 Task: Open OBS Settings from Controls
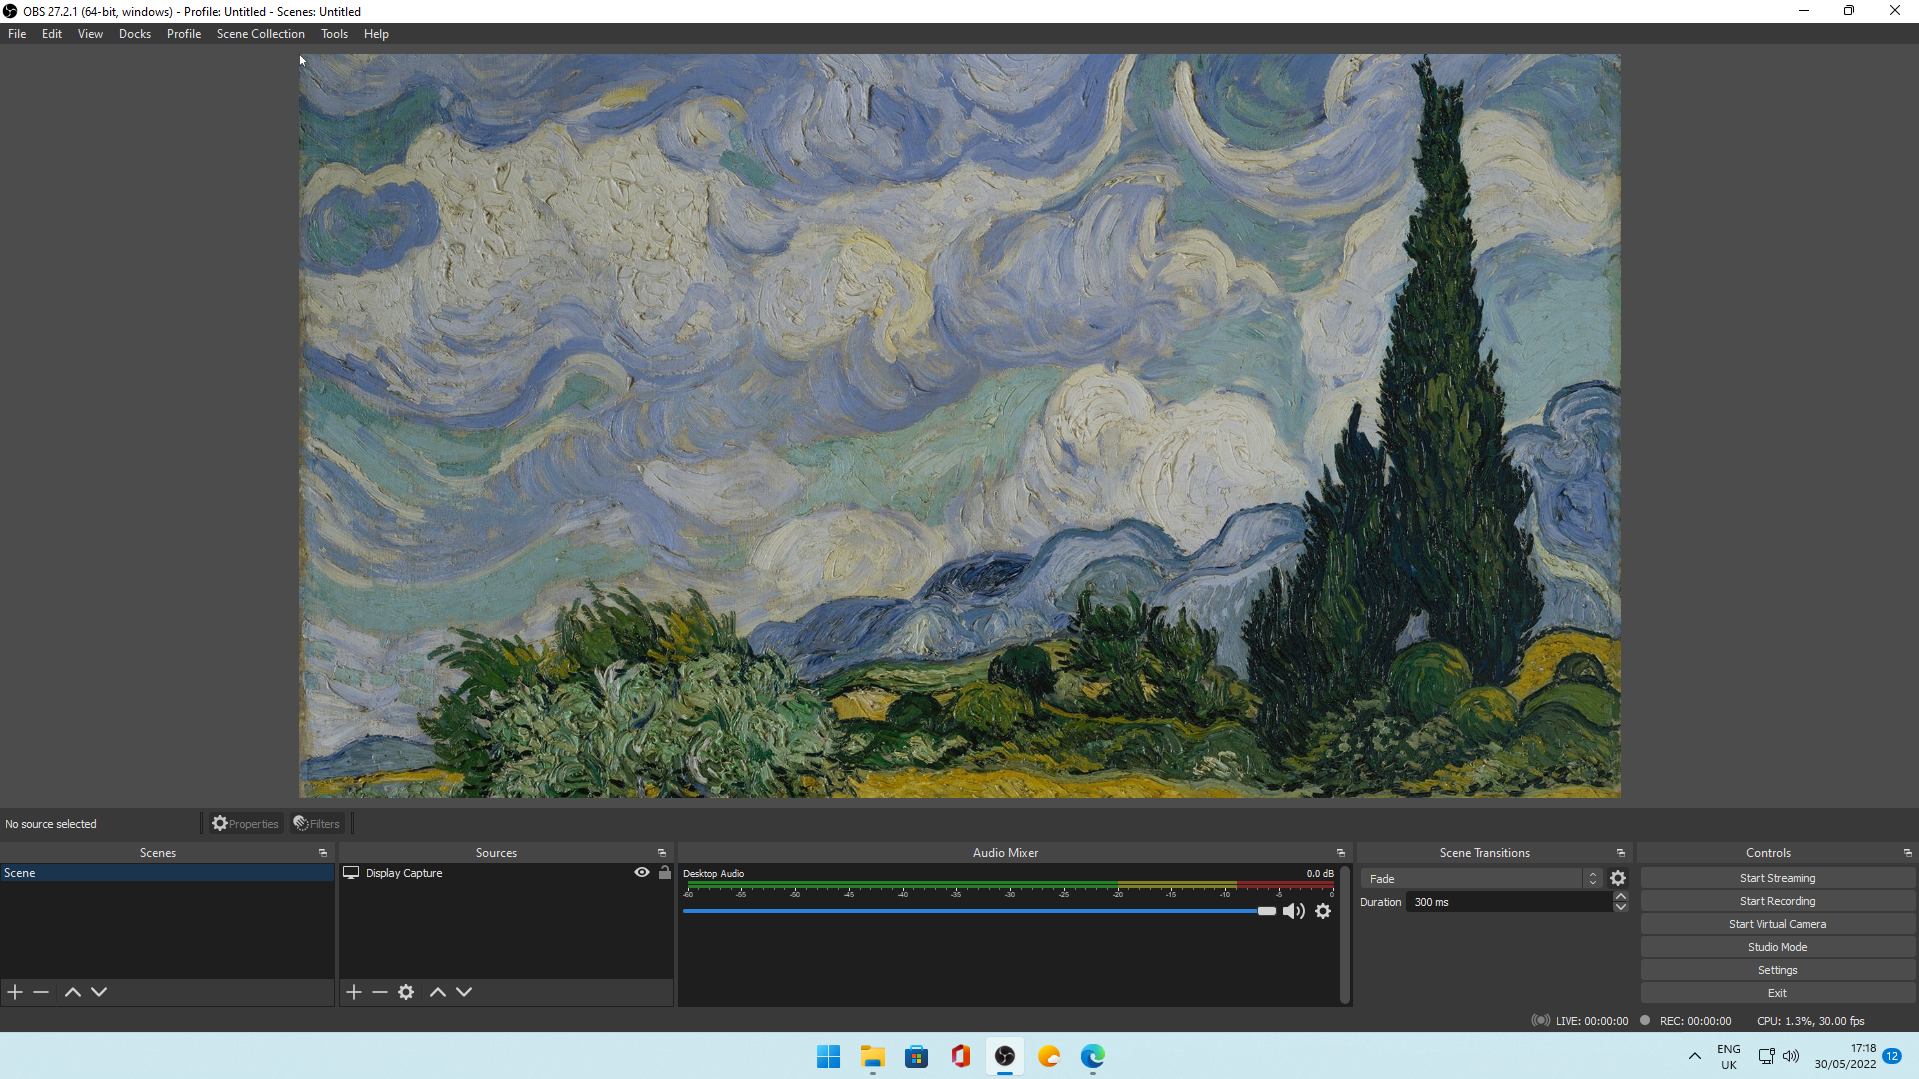(x=1777, y=970)
